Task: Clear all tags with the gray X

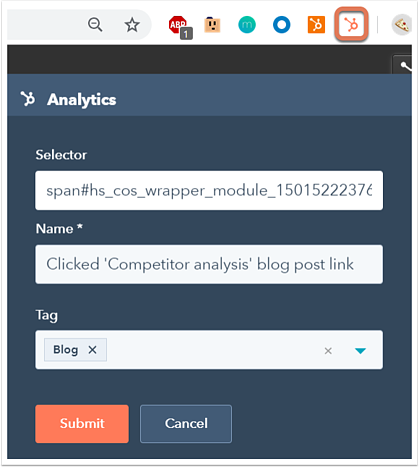Action: coord(328,351)
